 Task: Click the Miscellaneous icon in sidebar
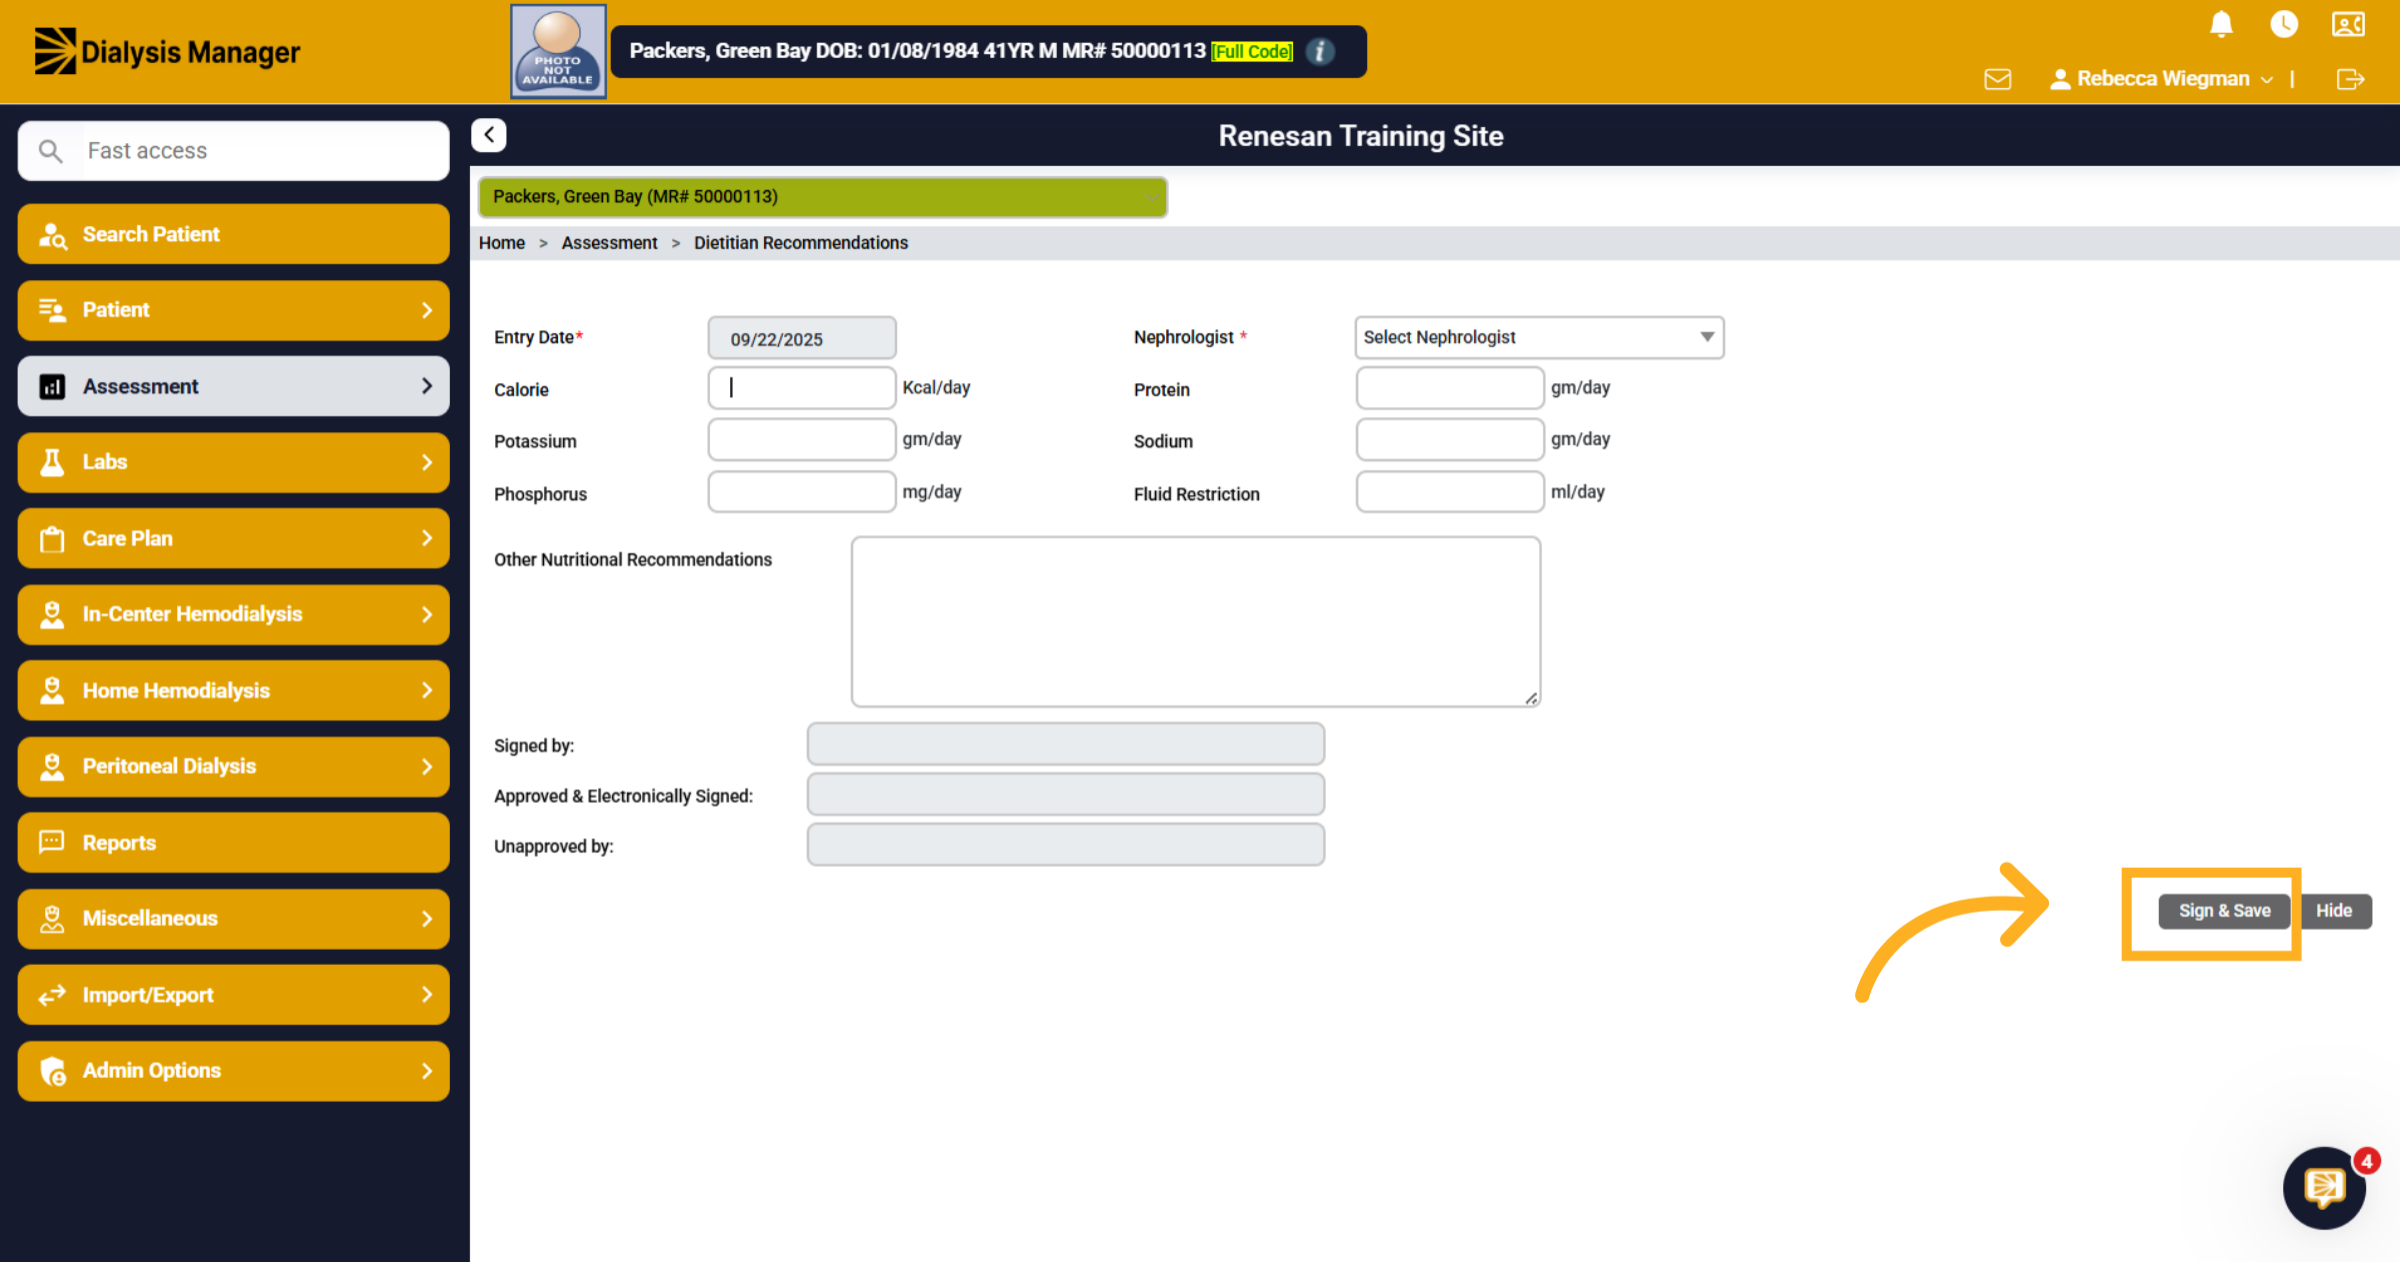pyautogui.click(x=52, y=918)
